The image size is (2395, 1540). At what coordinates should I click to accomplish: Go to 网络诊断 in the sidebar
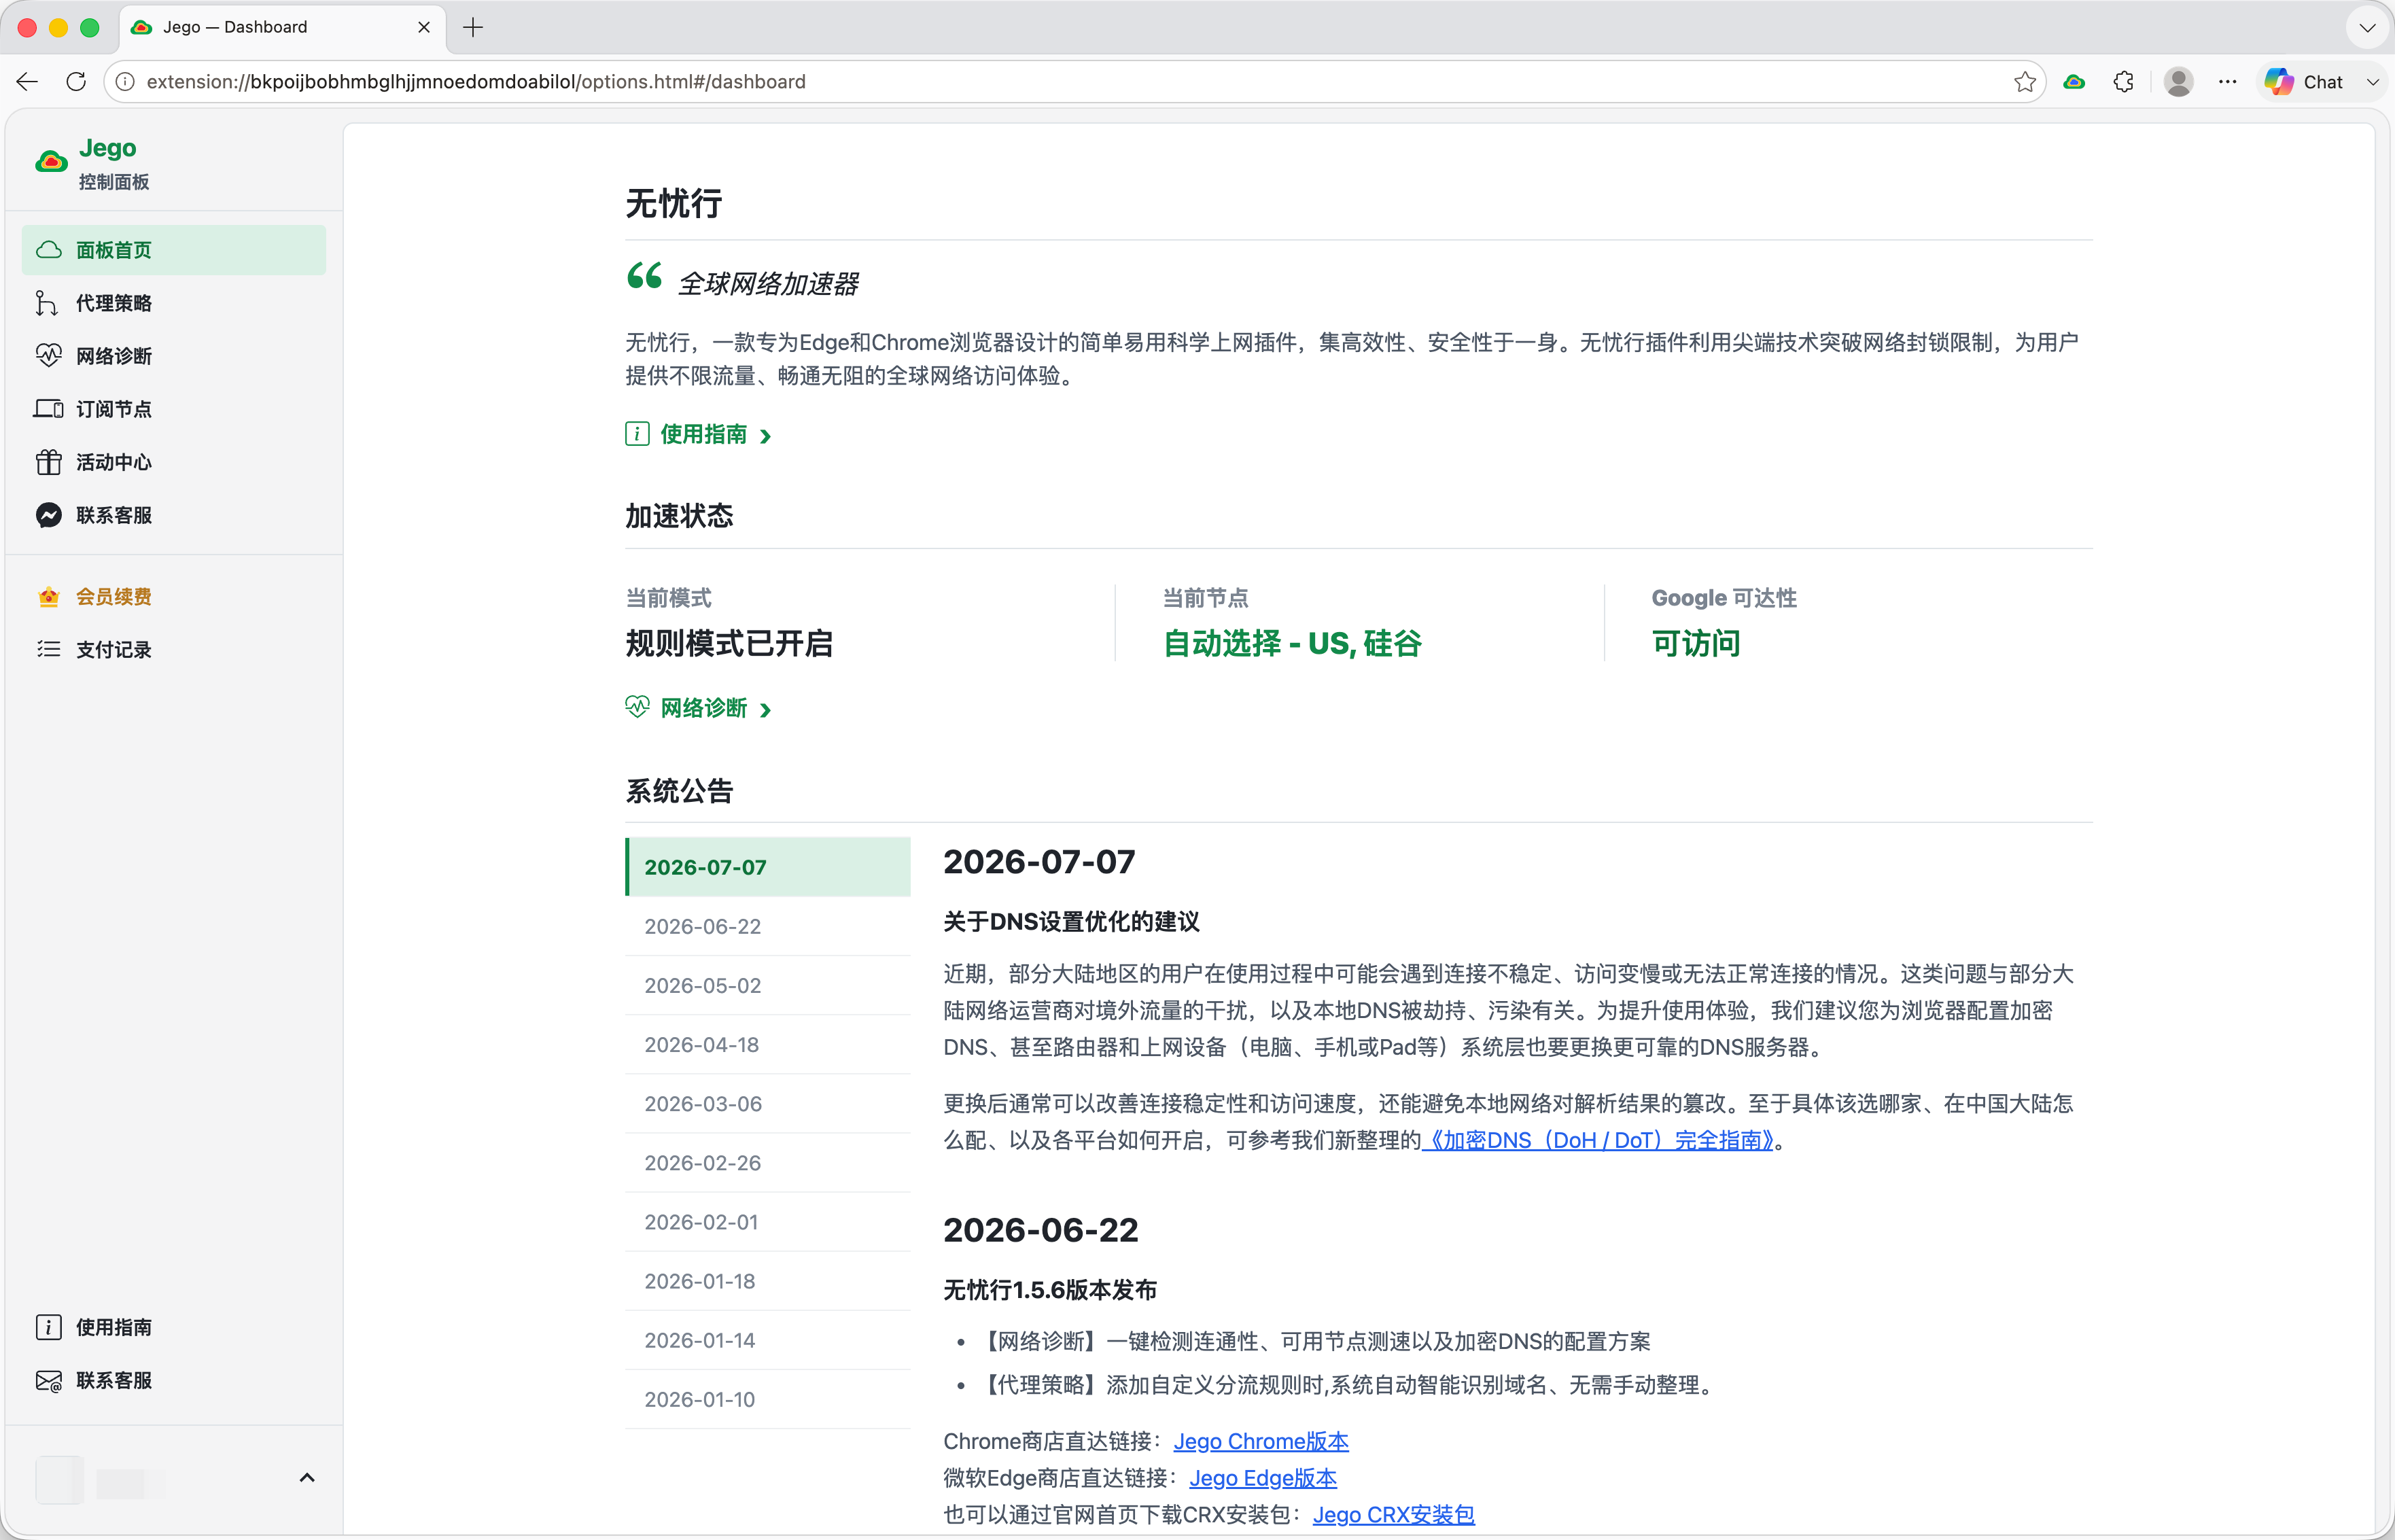point(174,356)
